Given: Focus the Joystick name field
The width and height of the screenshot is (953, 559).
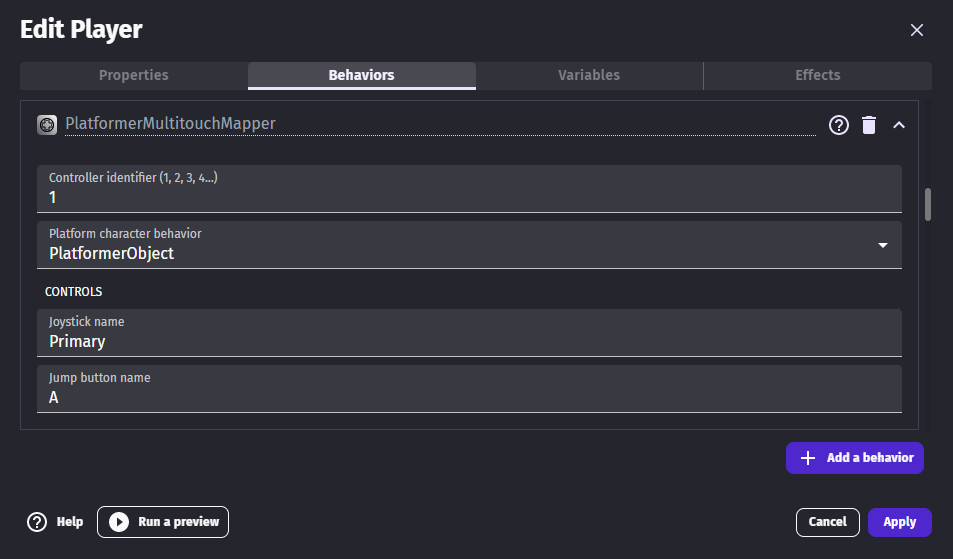Looking at the screenshot, I should pos(470,341).
